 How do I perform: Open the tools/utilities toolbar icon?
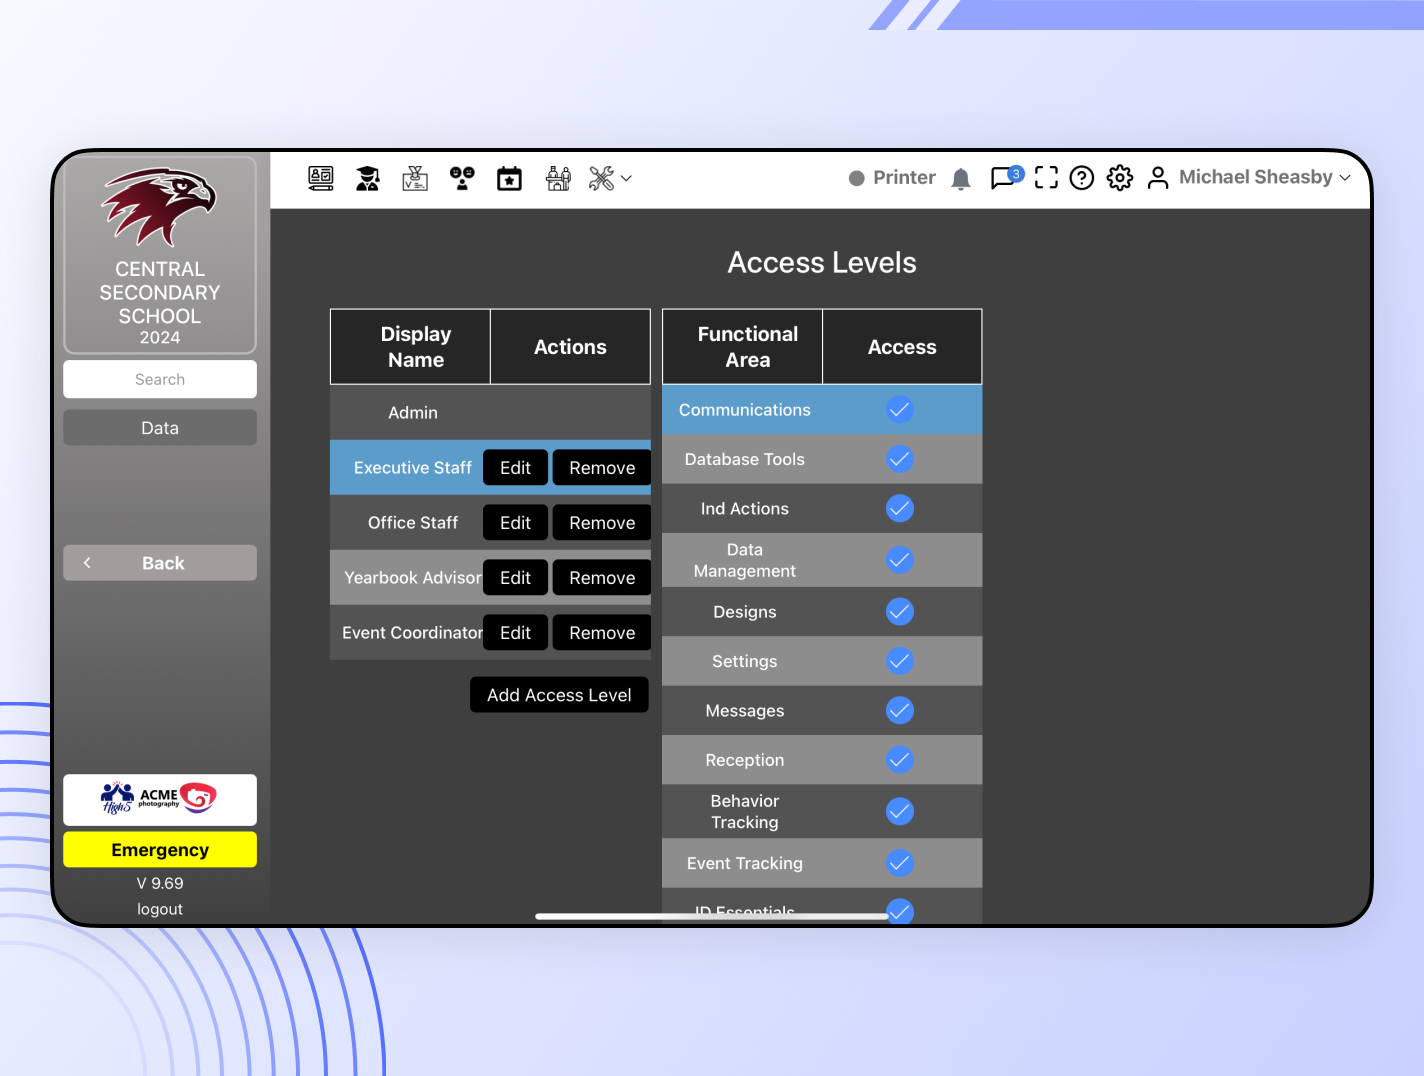[599, 178]
